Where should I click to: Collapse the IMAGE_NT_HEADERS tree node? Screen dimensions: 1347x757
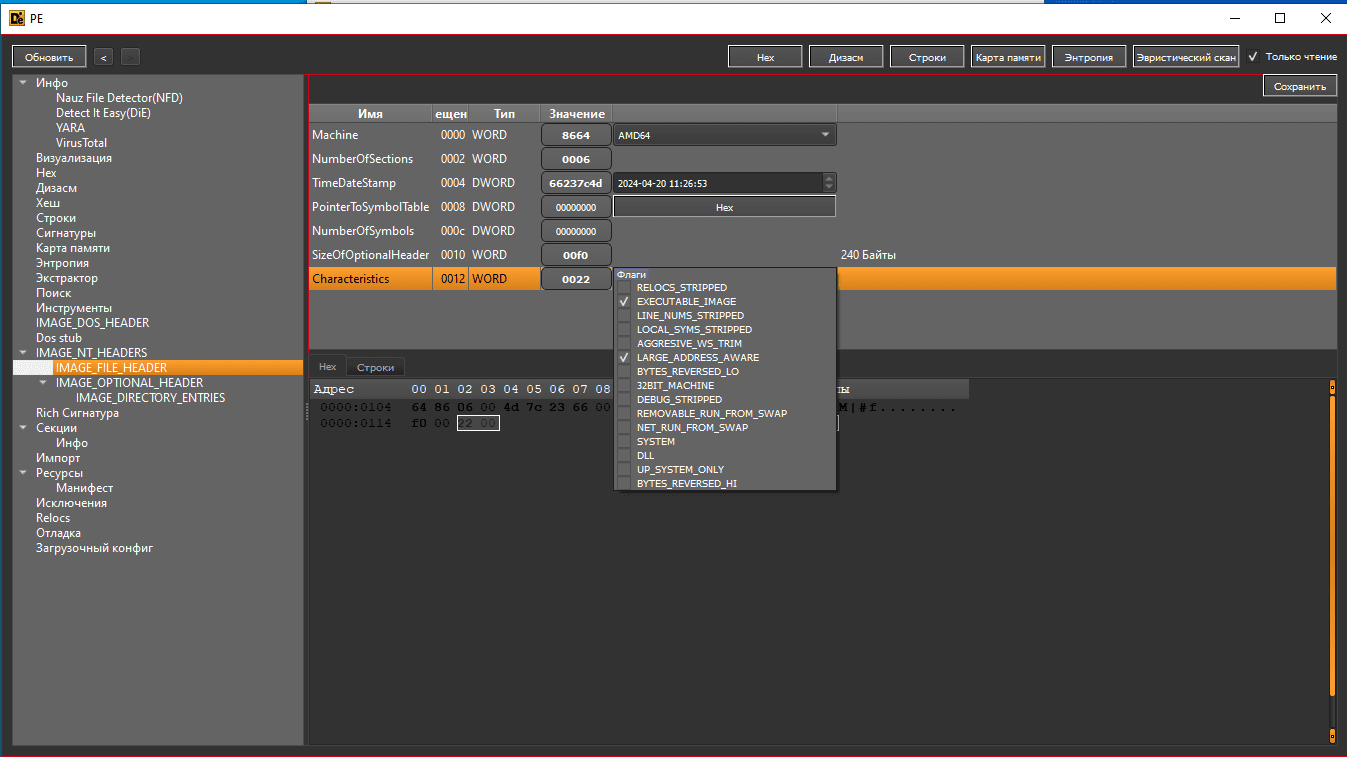22,353
